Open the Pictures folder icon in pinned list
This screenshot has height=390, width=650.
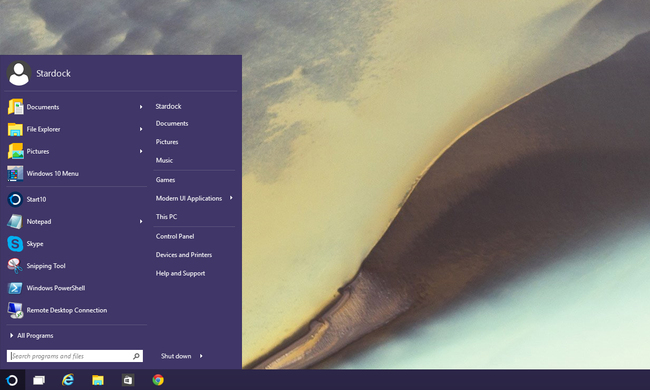tap(15, 151)
